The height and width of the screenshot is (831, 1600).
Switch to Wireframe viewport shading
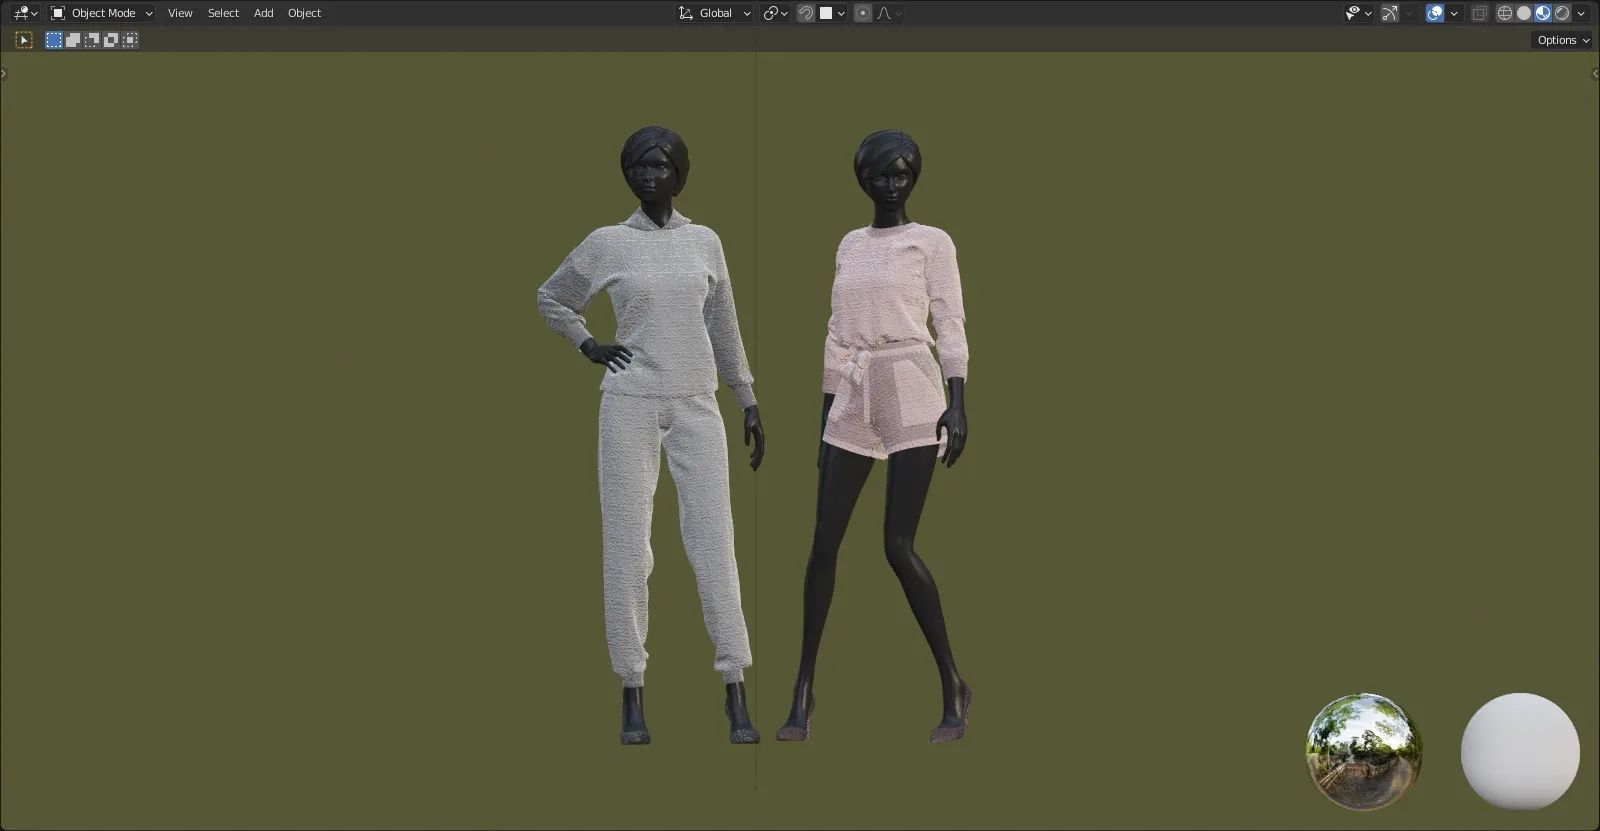pyautogui.click(x=1505, y=13)
